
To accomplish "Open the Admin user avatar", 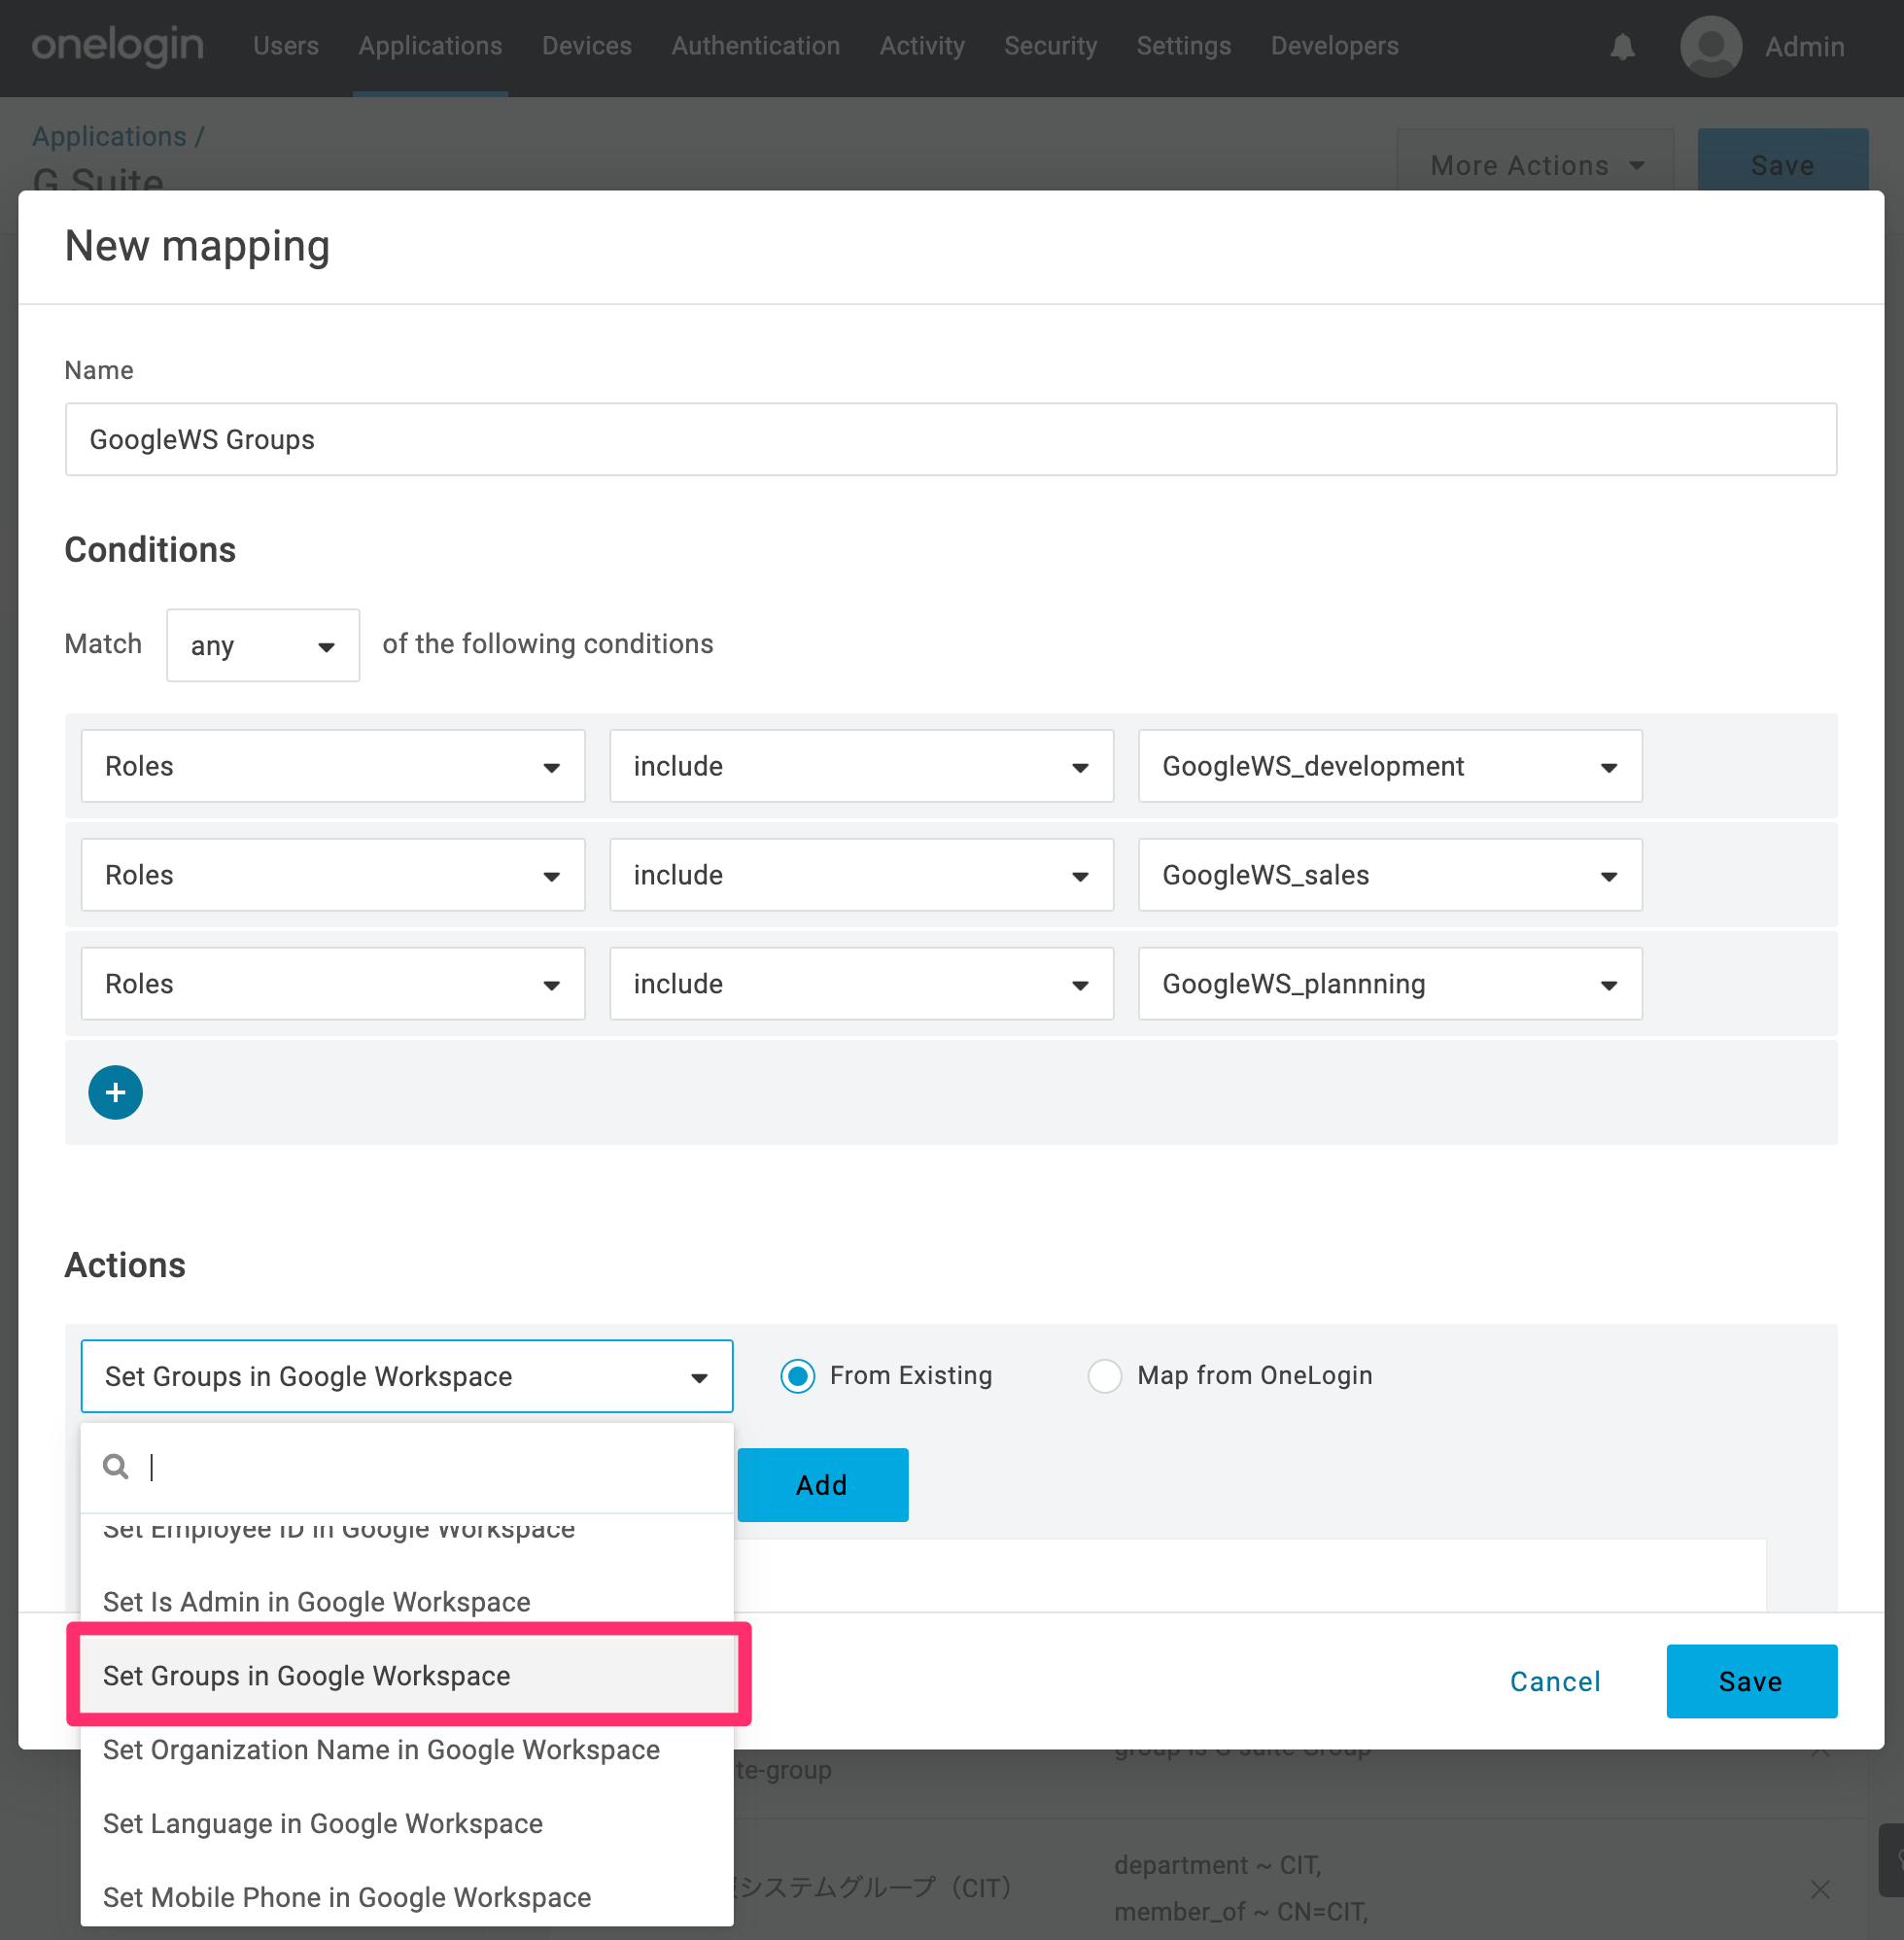I will [x=1711, y=46].
